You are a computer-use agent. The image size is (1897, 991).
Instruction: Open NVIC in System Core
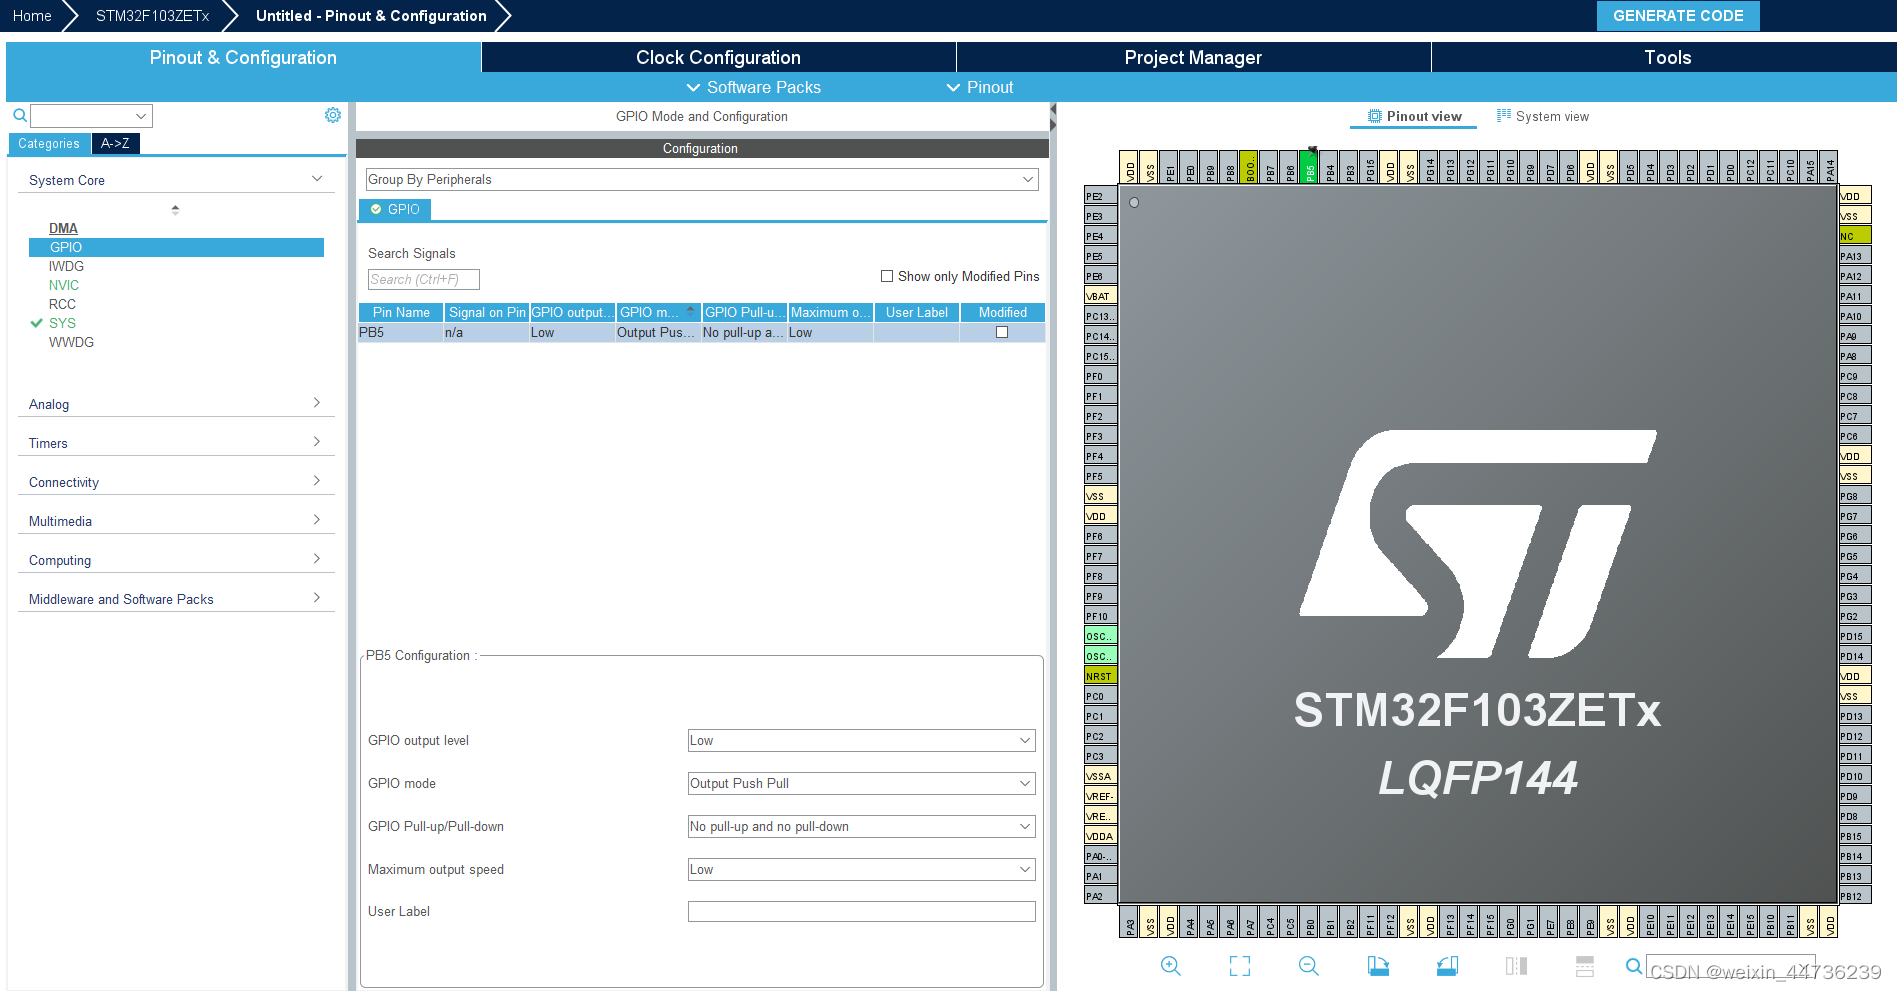63,285
